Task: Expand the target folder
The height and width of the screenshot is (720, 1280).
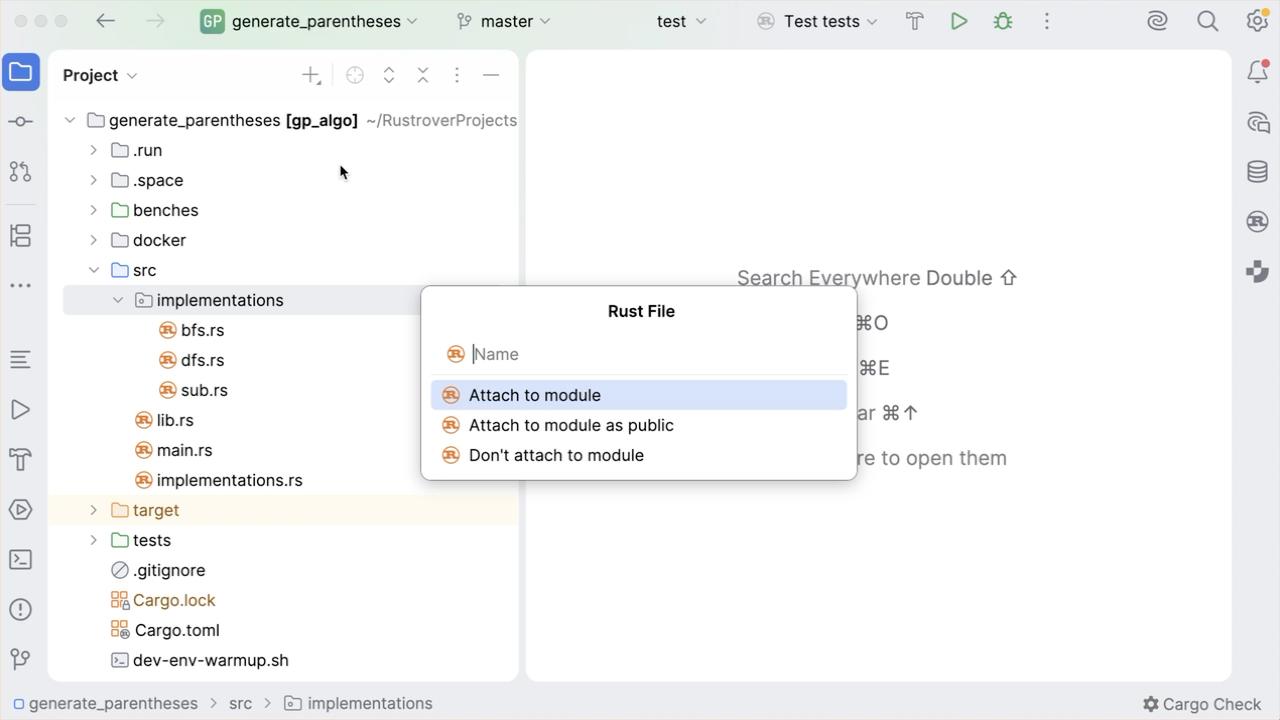Action: (x=94, y=510)
